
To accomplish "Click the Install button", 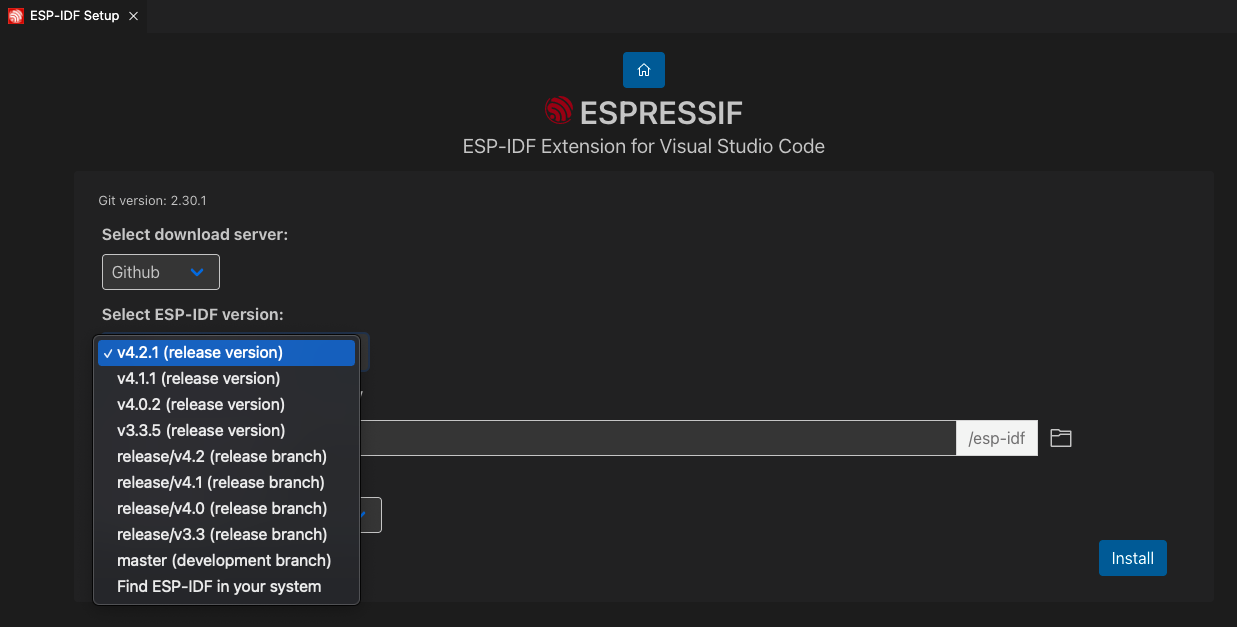I will point(1132,558).
